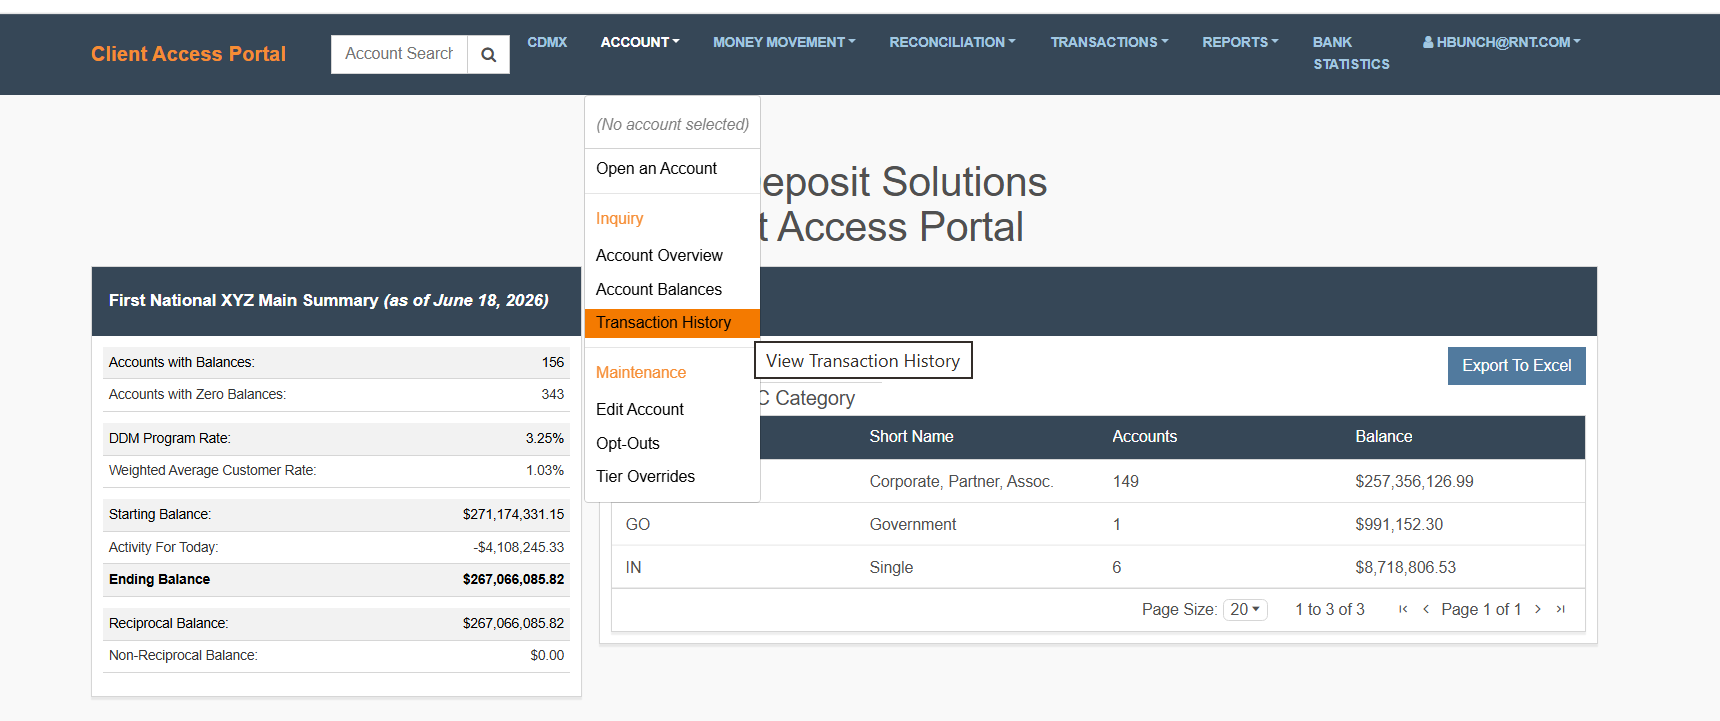Focus the Account Search input field
Screen dimensions: 1720x721
click(x=399, y=54)
